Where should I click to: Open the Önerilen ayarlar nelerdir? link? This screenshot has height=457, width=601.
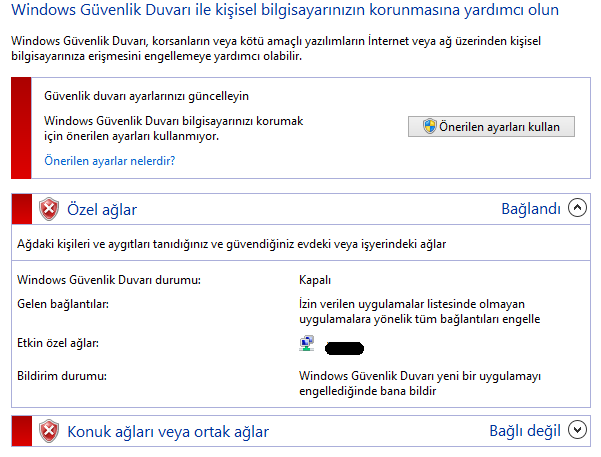[110, 160]
